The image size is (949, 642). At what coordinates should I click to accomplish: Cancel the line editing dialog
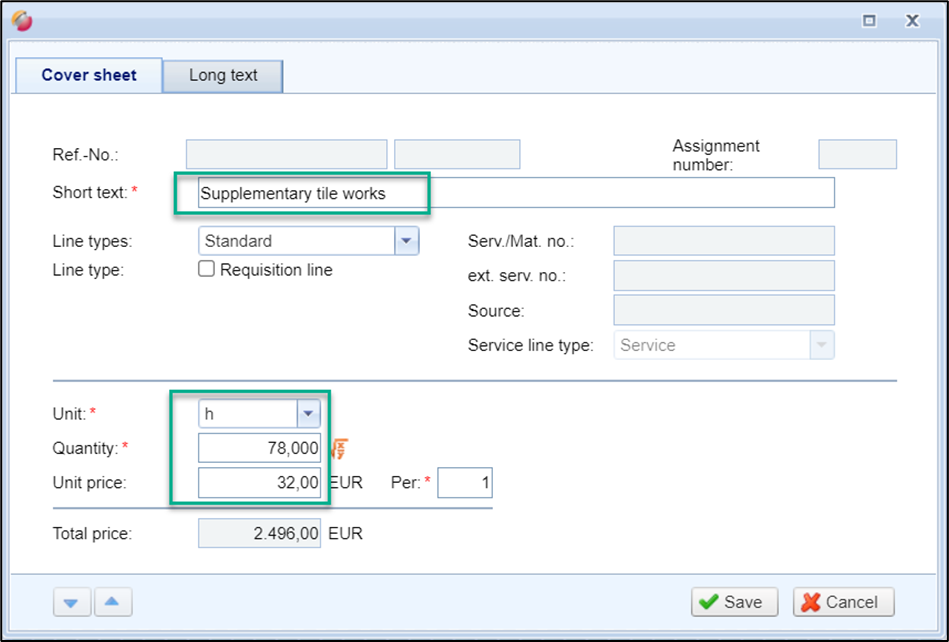pos(843,602)
